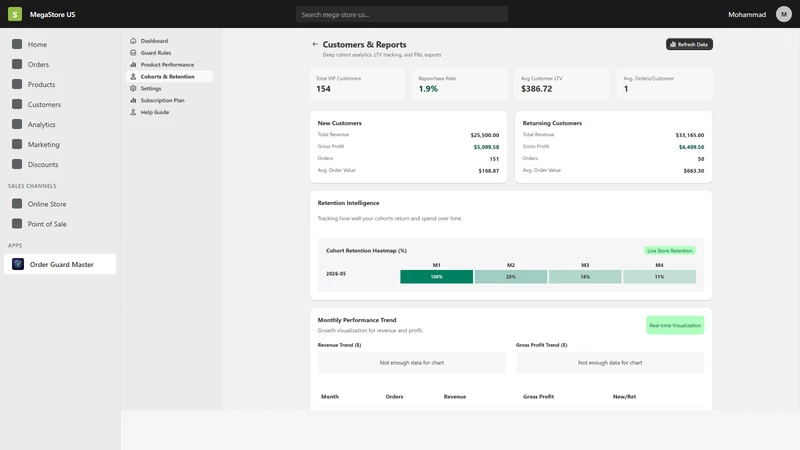
Task: Click the M3 18% heatmap cell
Action: tap(585, 277)
